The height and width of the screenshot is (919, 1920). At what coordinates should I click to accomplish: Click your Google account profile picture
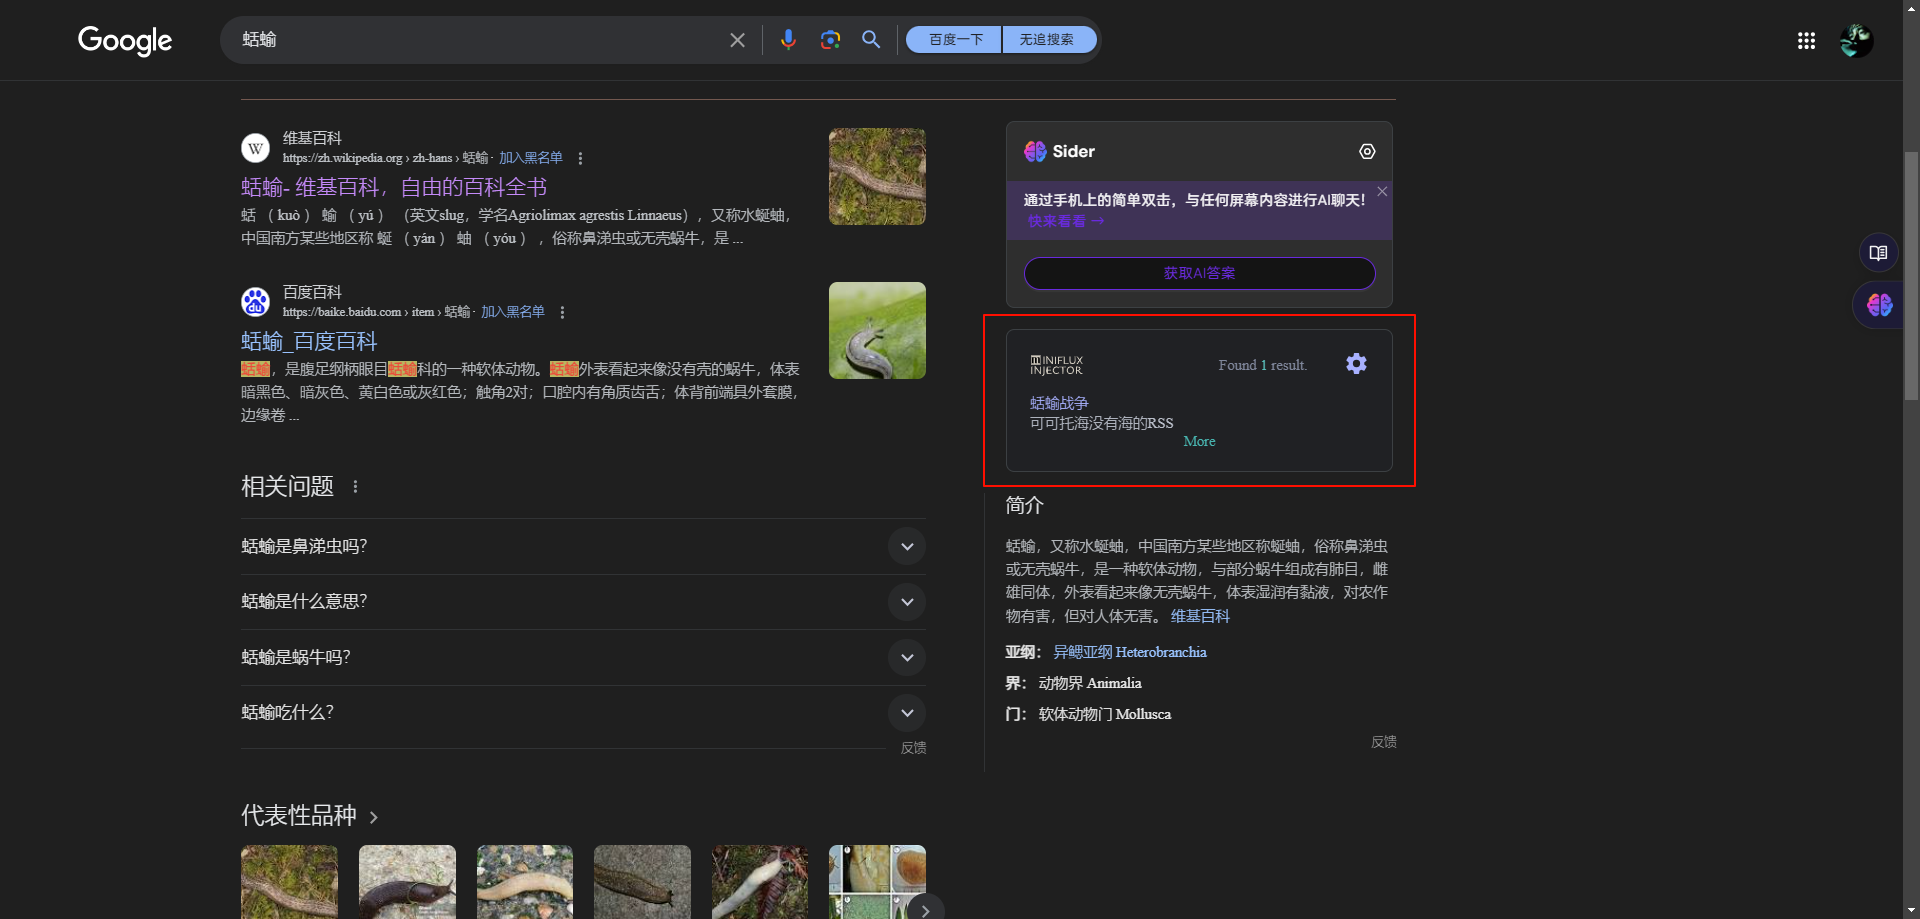point(1856,40)
